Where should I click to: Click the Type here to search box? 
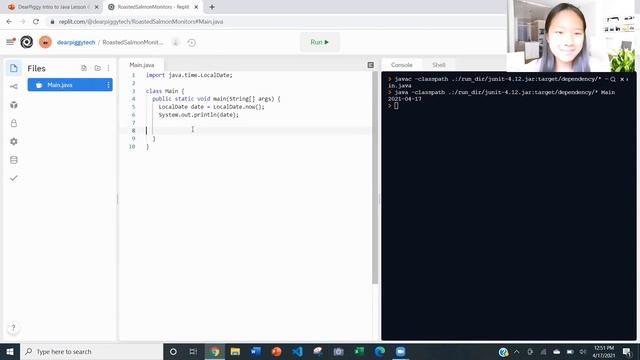[x=92, y=351]
